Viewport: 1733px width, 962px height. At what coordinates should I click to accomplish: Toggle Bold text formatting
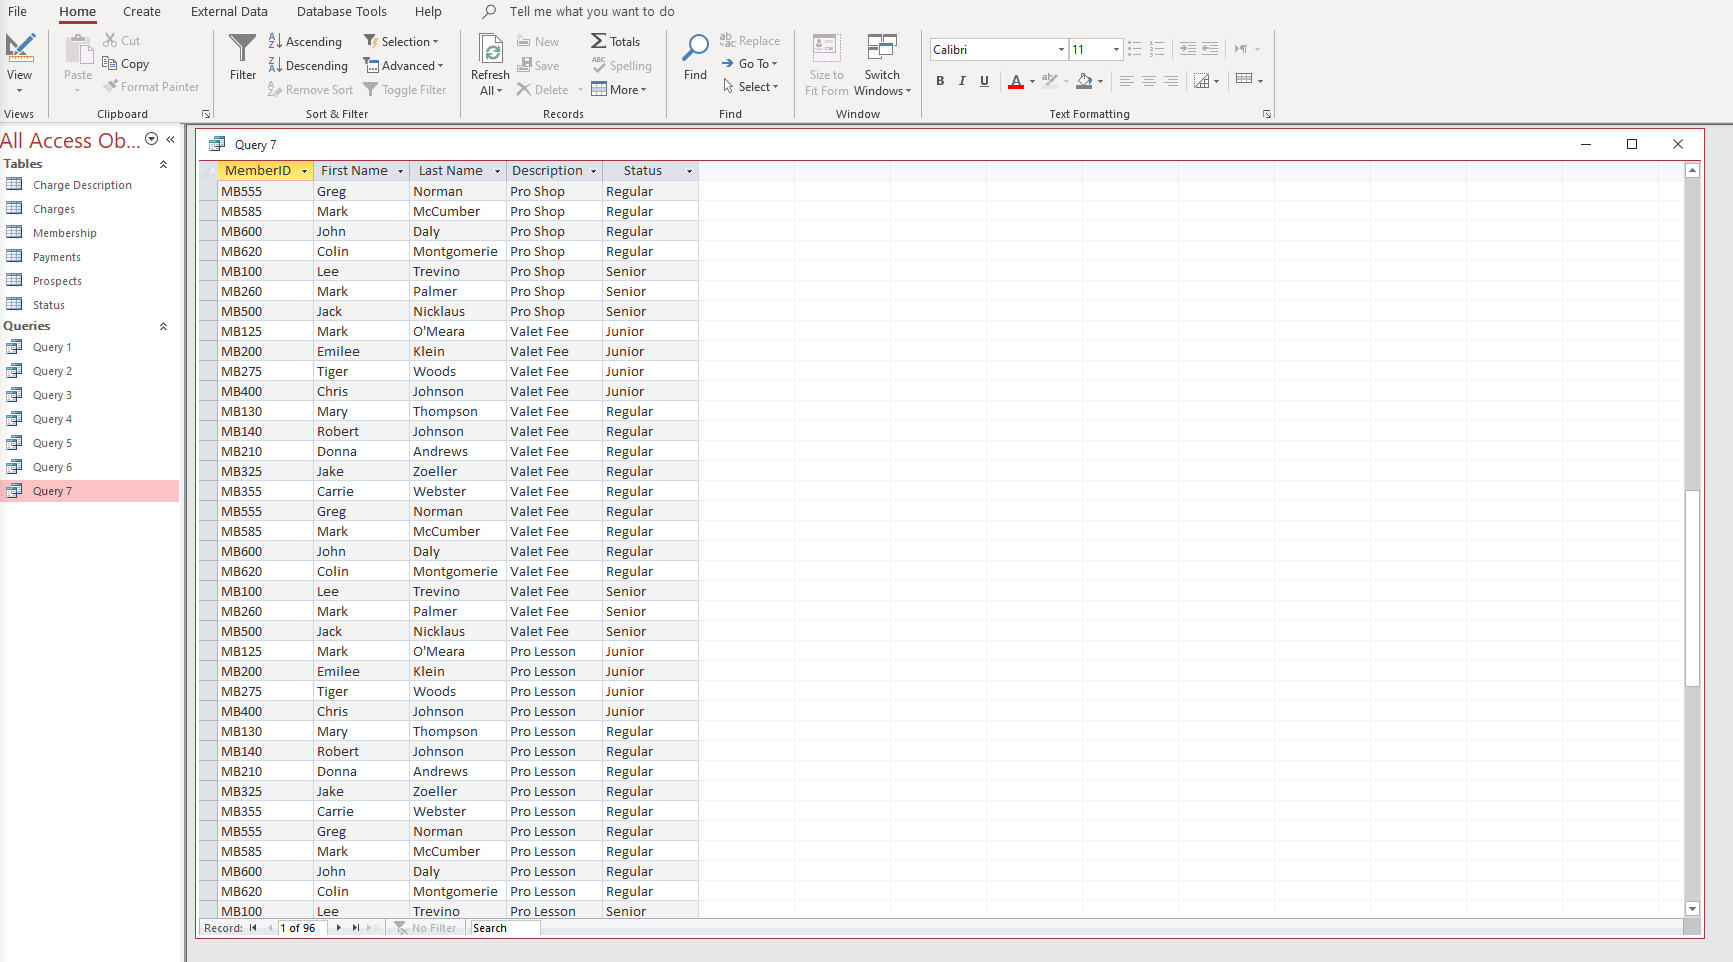(x=940, y=81)
